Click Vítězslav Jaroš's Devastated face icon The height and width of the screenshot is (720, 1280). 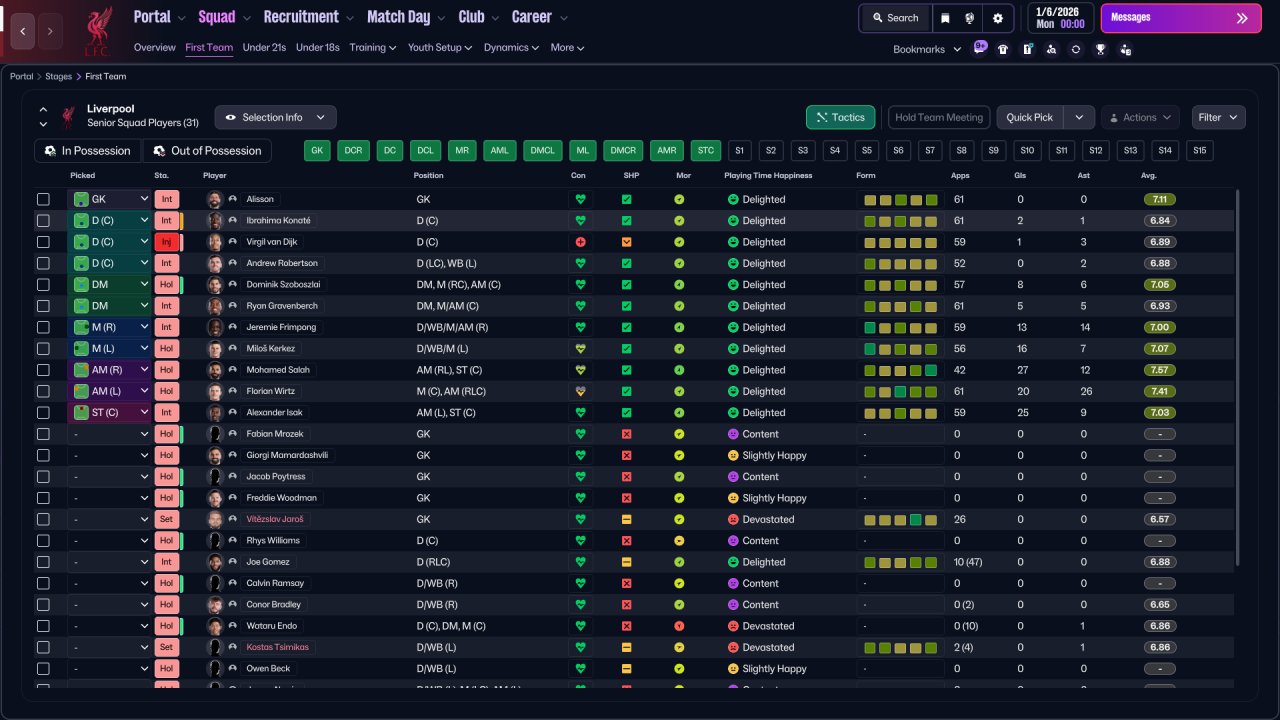click(x=733, y=520)
